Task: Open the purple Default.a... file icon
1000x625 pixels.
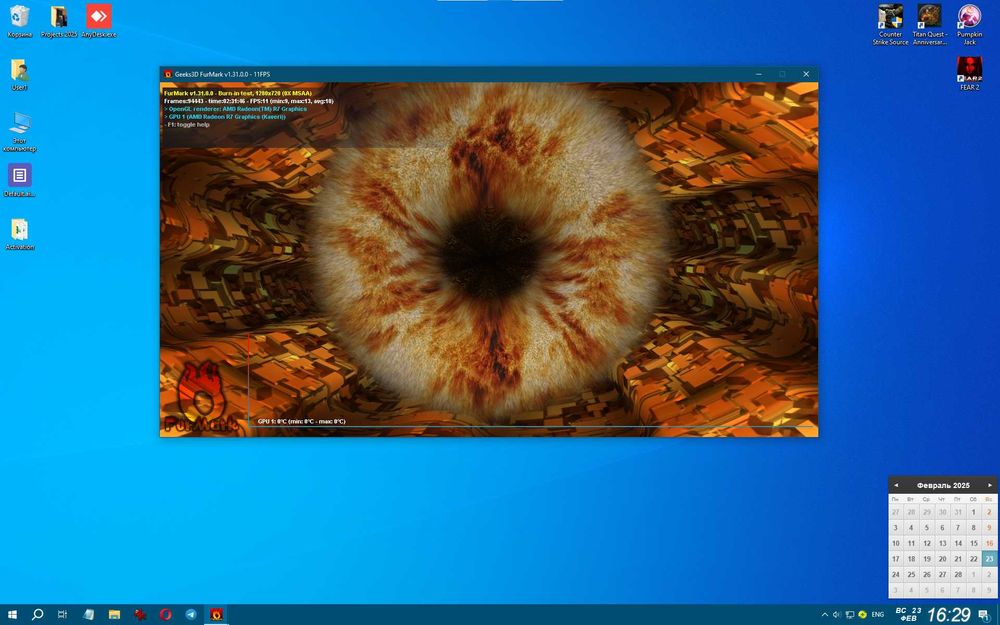Action: click(x=20, y=180)
